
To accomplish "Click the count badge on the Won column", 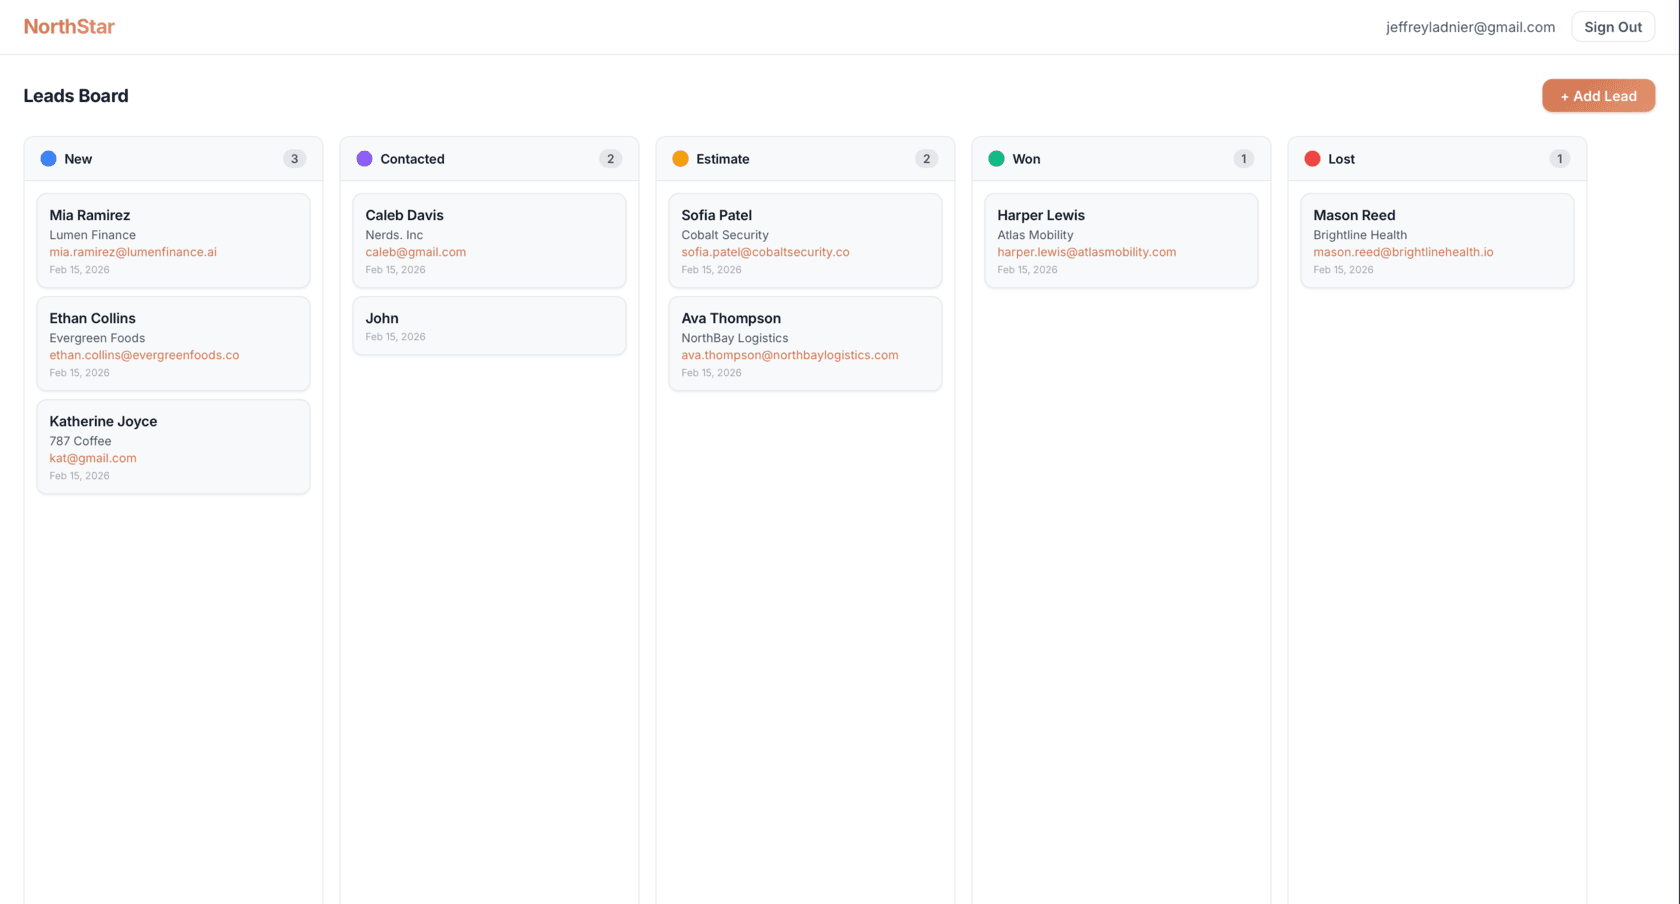I will (x=1243, y=158).
